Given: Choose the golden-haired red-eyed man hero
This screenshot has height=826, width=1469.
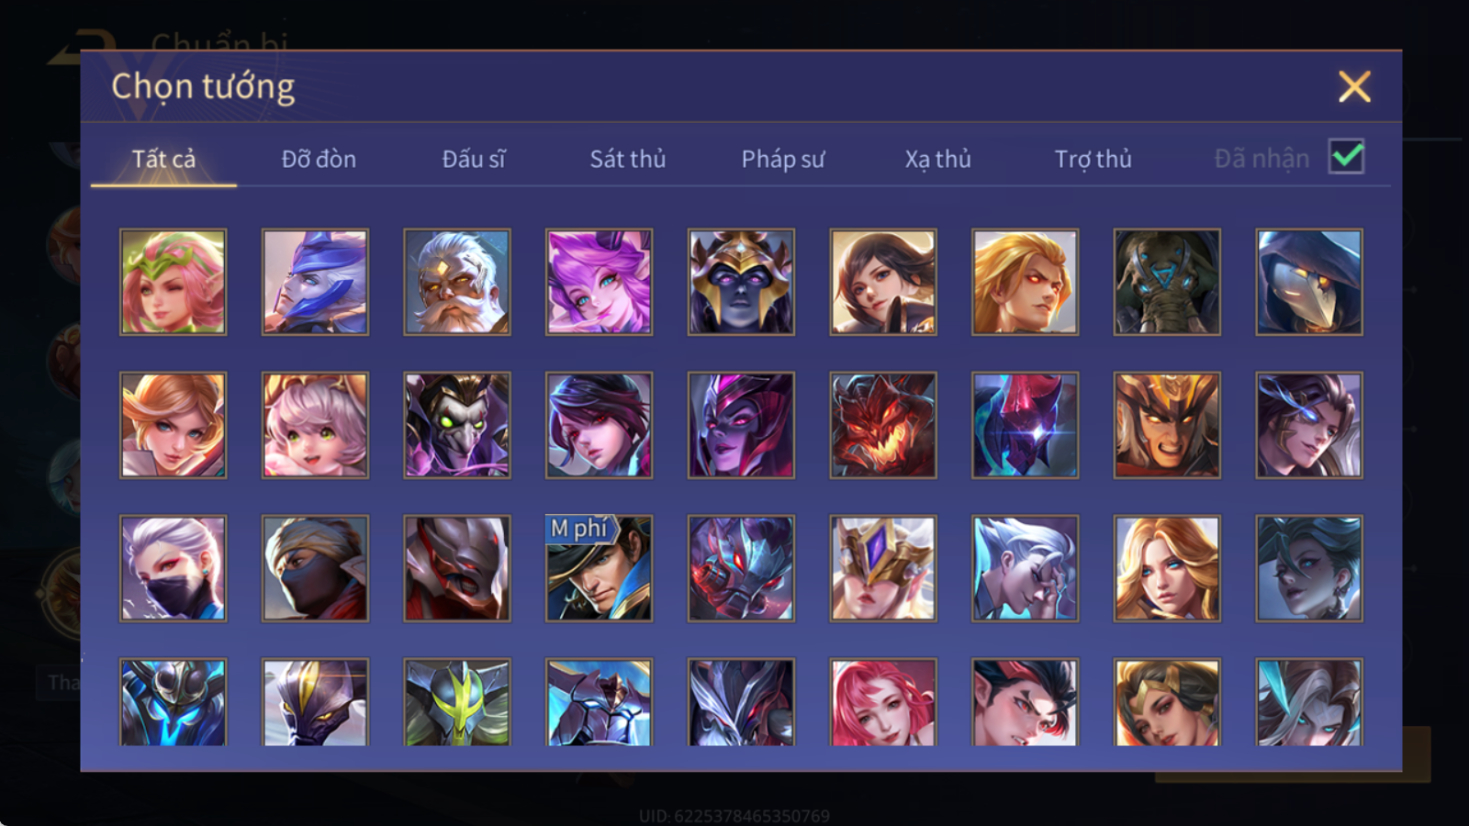Looking at the screenshot, I should [1025, 282].
